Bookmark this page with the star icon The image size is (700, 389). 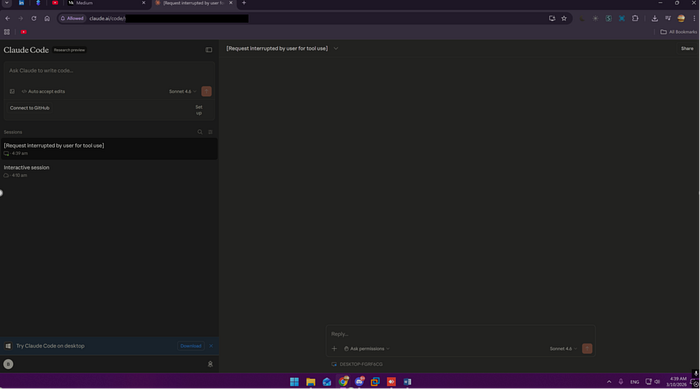(564, 18)
